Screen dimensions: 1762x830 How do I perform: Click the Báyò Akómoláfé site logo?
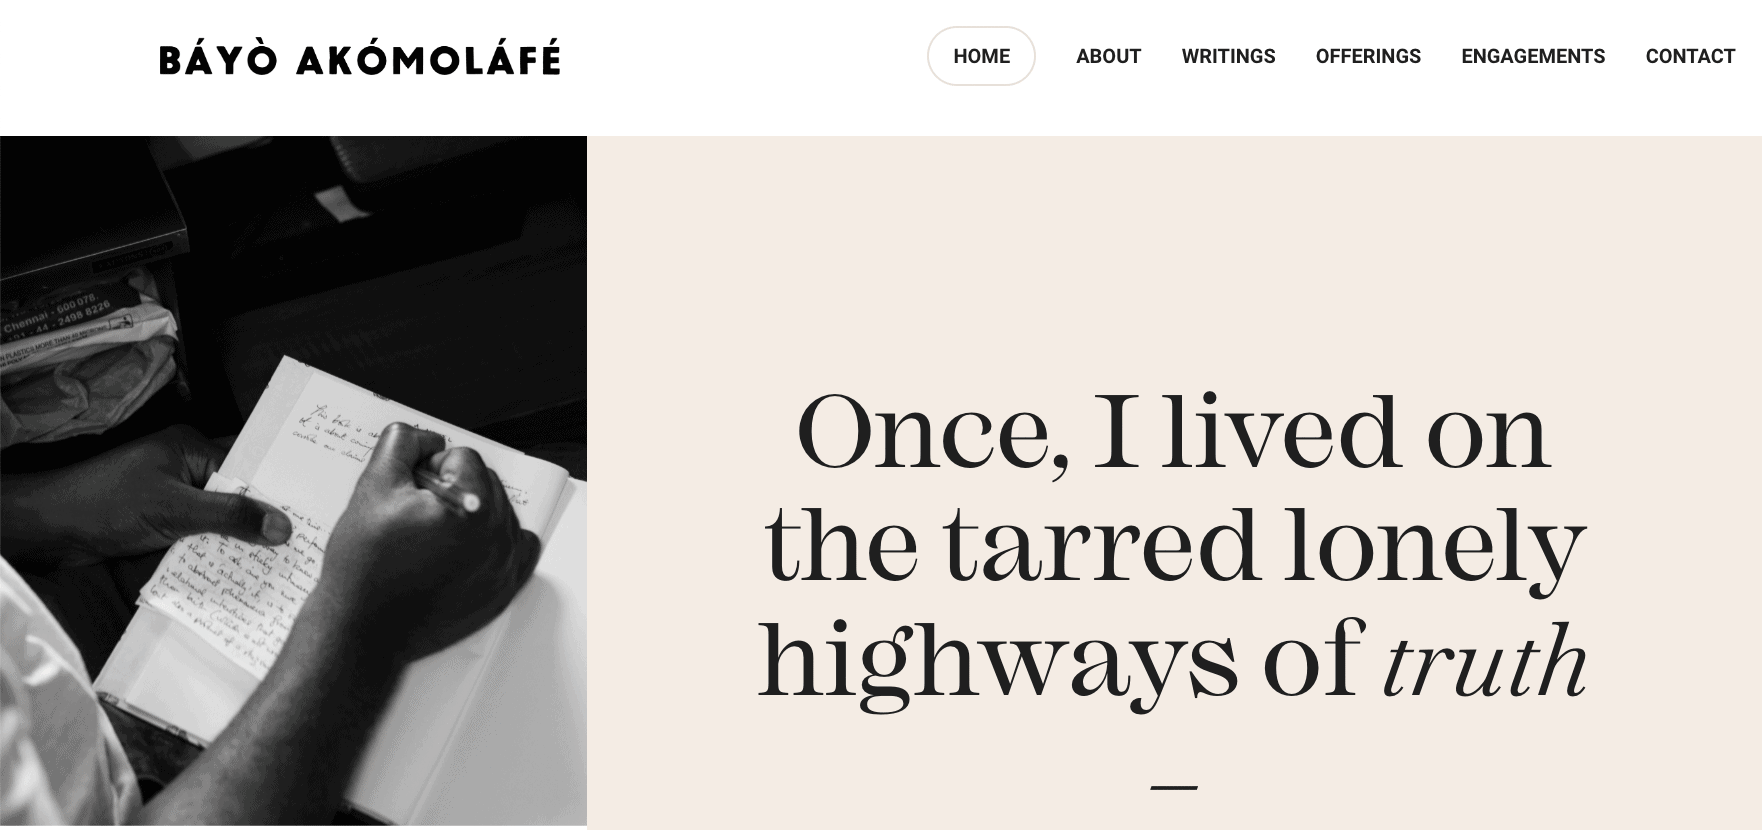[x=360, y=60]
